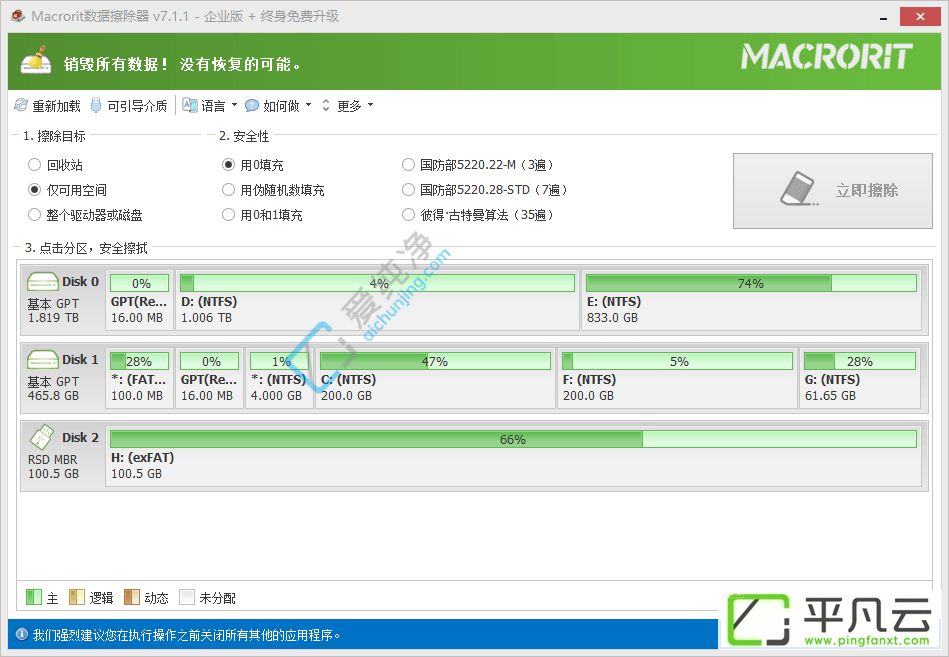
Task: Click the 更多 up-down arrows icon
Action: click(326, 105)
